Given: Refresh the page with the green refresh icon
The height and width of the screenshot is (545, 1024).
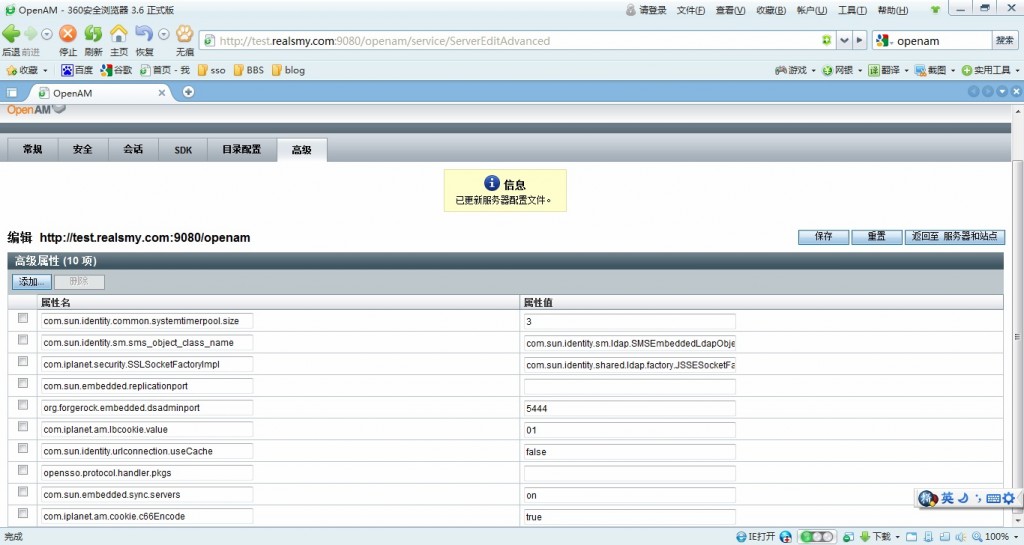Looking at the screenshot, I should coord(93,33).
